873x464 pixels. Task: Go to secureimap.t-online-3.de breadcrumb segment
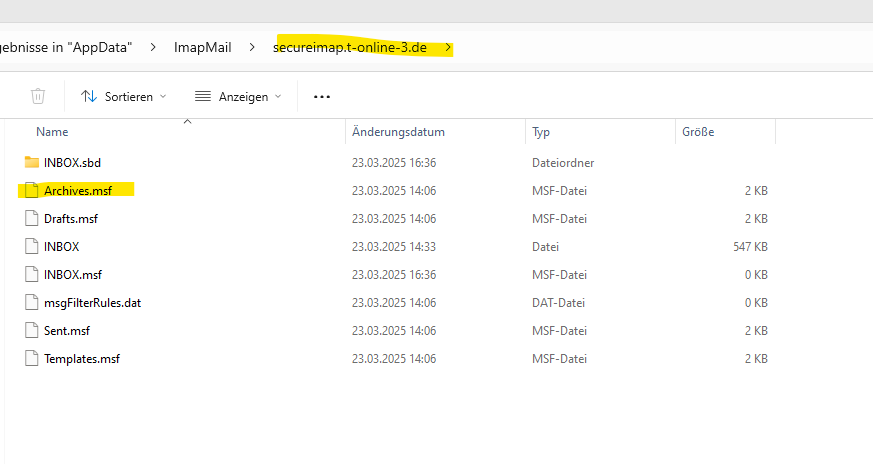tap(350, 47)
